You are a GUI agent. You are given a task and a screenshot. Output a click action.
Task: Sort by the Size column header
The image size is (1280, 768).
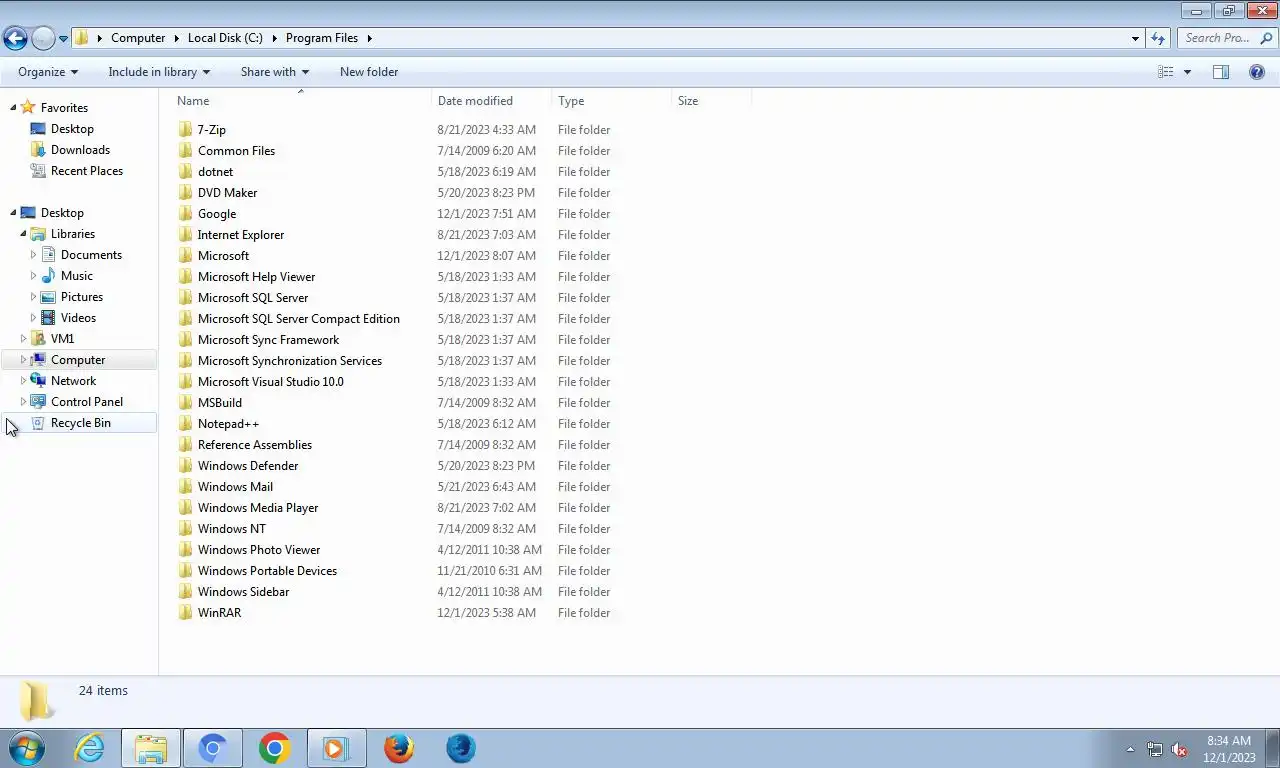[711, 101]
